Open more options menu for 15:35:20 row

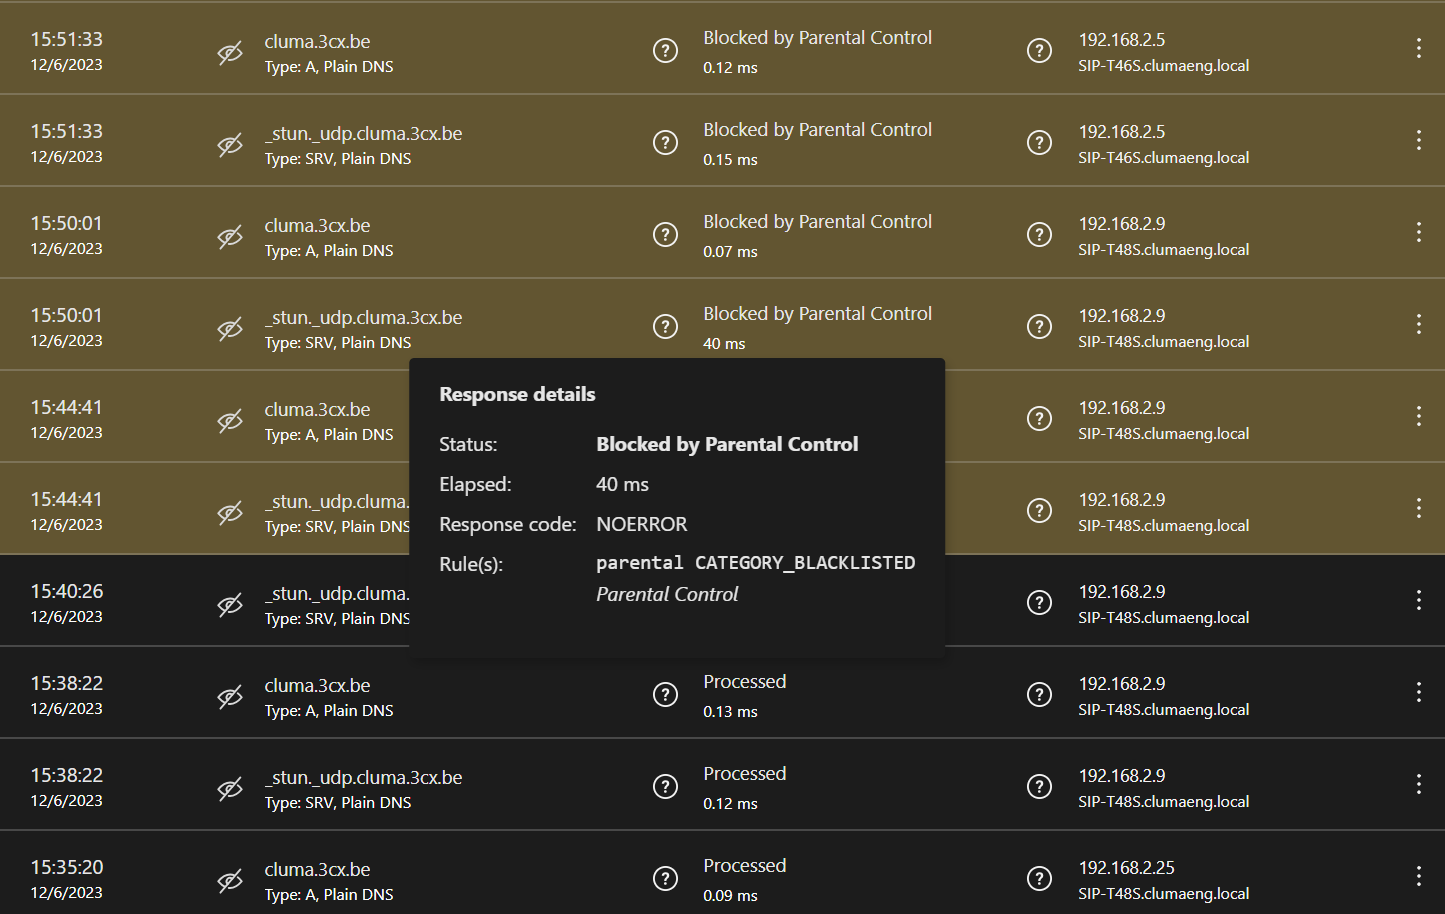(1418, 876)
